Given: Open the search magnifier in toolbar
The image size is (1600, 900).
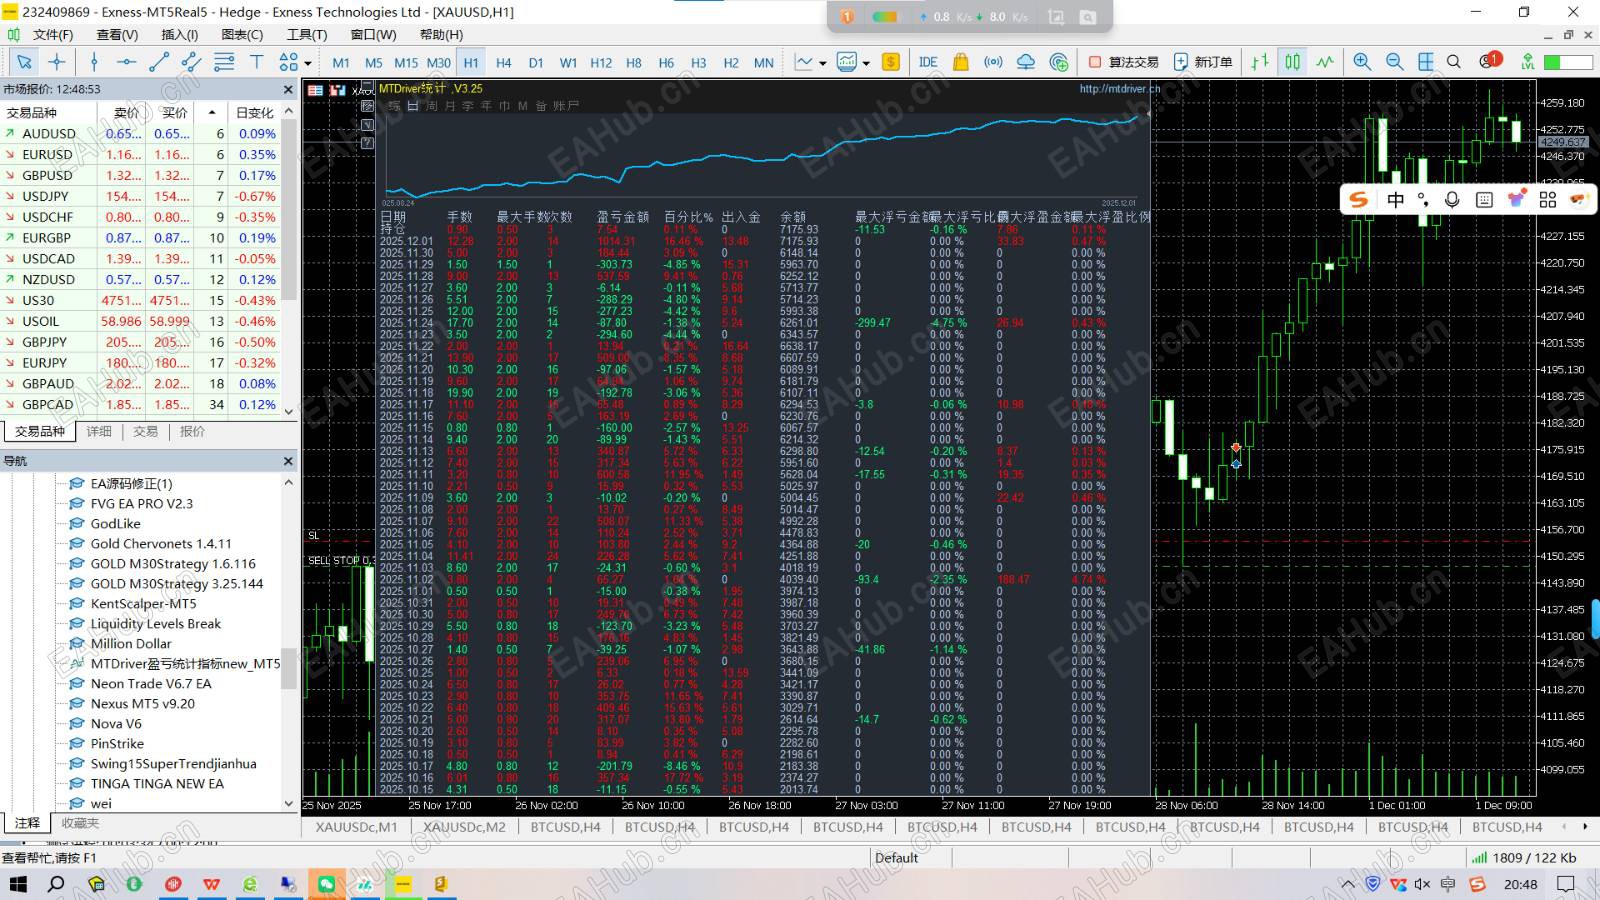Looking at the screenshot, I should [1454, 62].
